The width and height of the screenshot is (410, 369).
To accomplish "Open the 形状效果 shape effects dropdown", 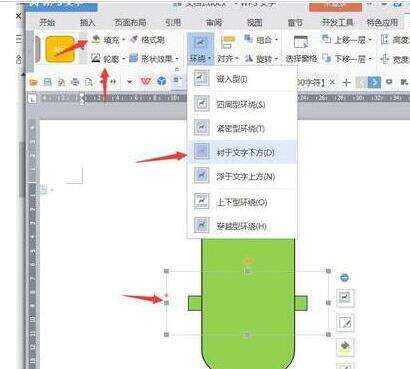I will 154,59.
